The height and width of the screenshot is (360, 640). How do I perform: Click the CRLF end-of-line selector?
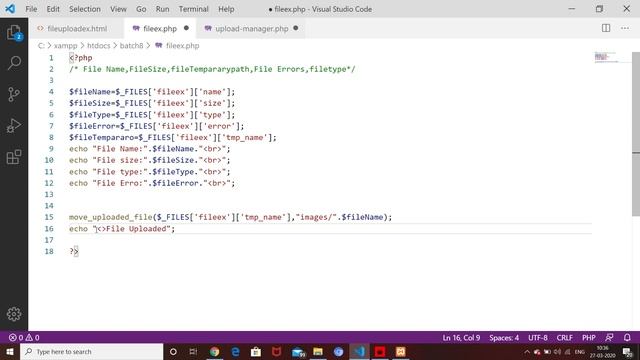coord(564,338)
